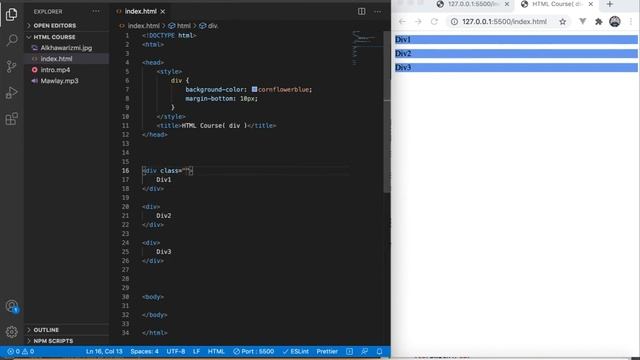
Task: Open the Manage settings gear
Action: click(11, 332)
